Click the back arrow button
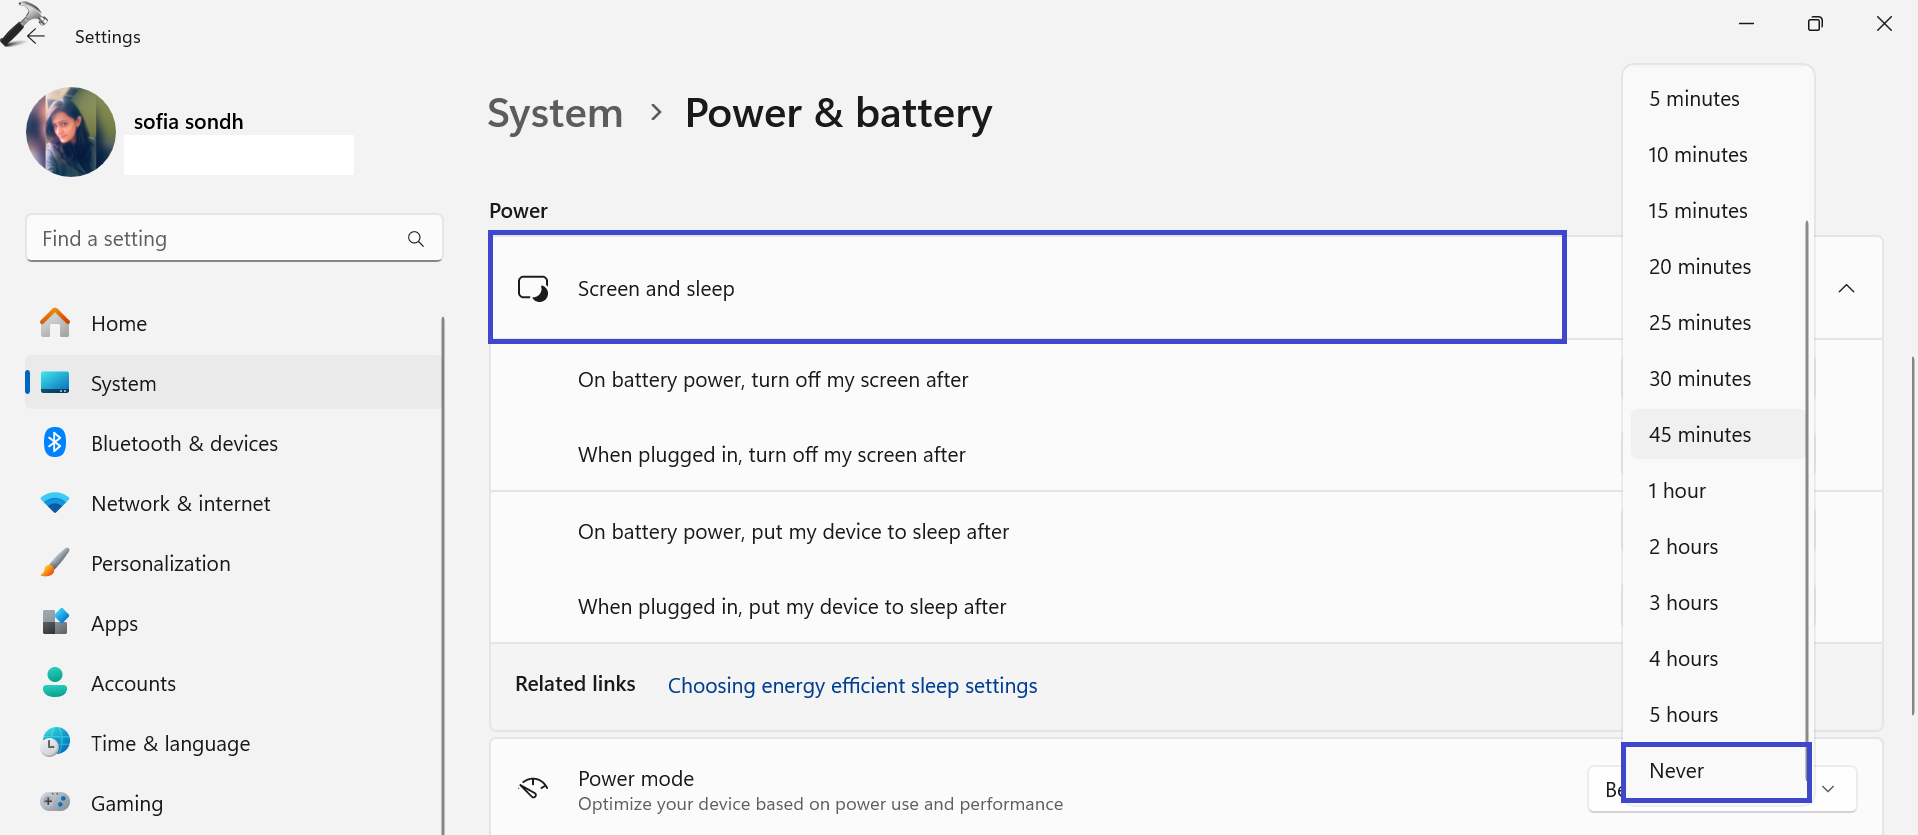The image size is (1918, 835). 36,36
